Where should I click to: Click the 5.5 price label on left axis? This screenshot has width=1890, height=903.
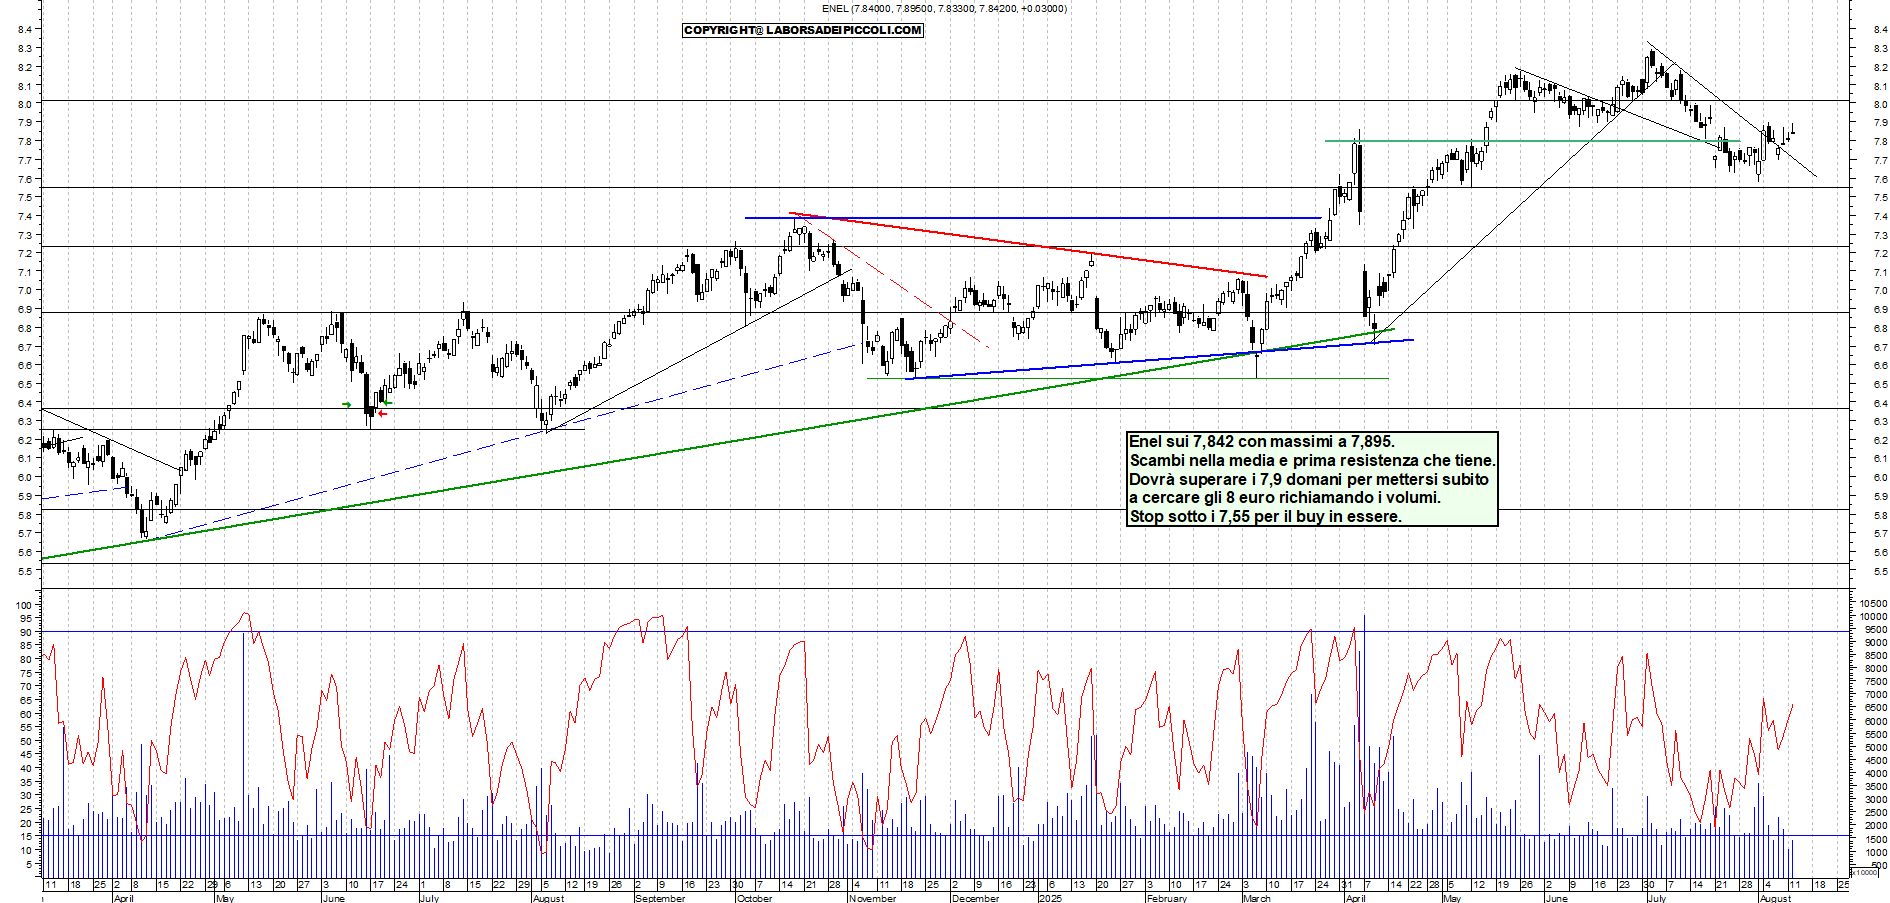(22, 572)
